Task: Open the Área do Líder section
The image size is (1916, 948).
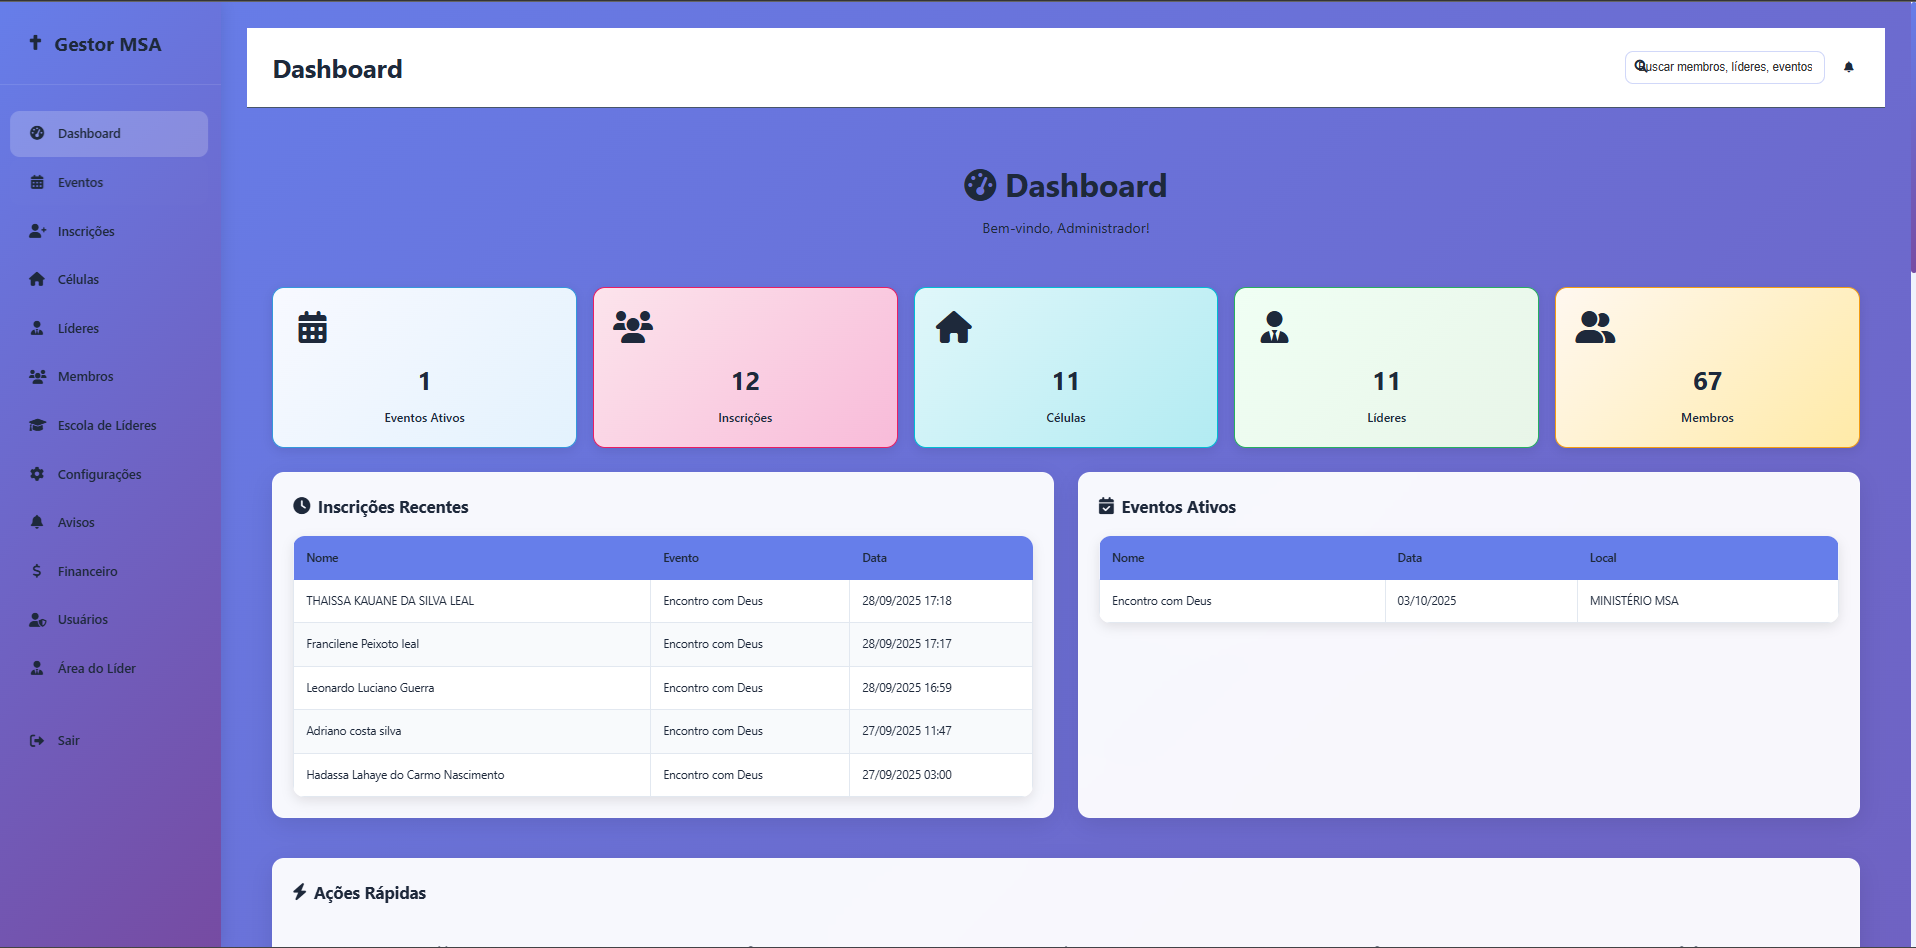Action: point(96,667)
